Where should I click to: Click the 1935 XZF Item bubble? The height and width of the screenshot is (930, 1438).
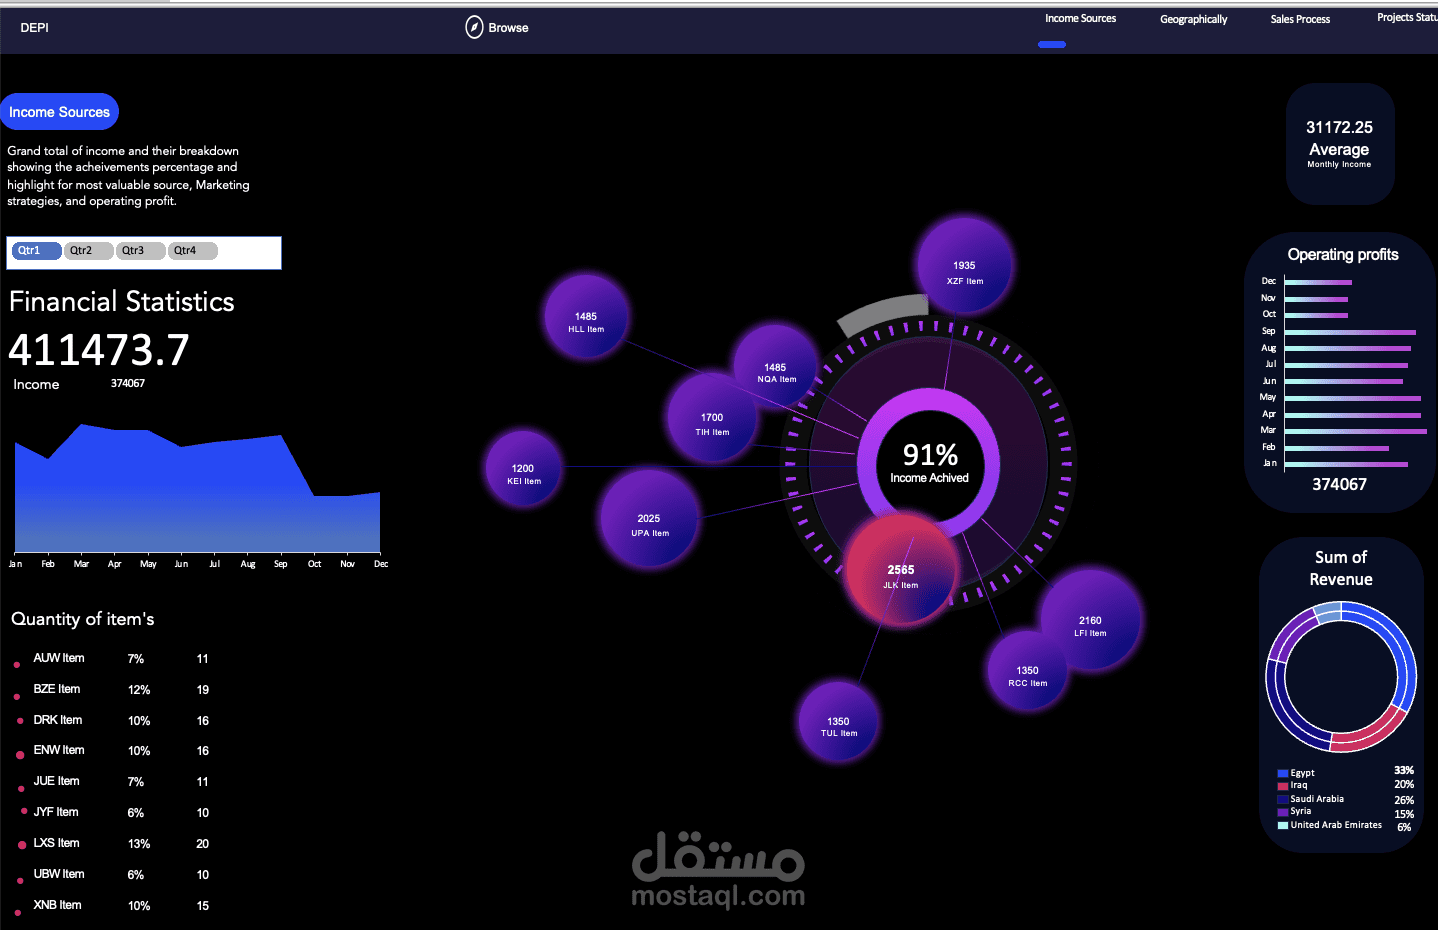[964, 266]
